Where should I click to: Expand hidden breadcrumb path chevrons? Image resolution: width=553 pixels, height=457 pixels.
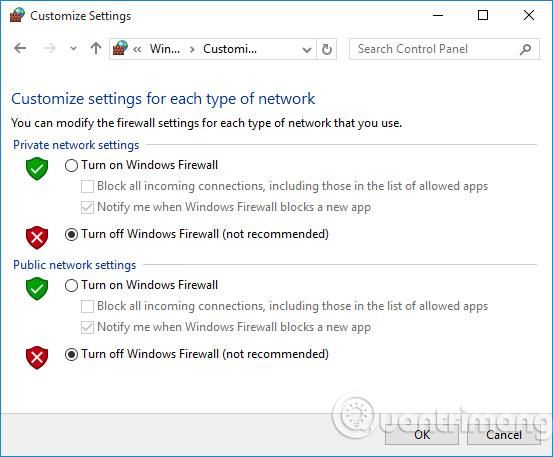(x=137, y=49)
